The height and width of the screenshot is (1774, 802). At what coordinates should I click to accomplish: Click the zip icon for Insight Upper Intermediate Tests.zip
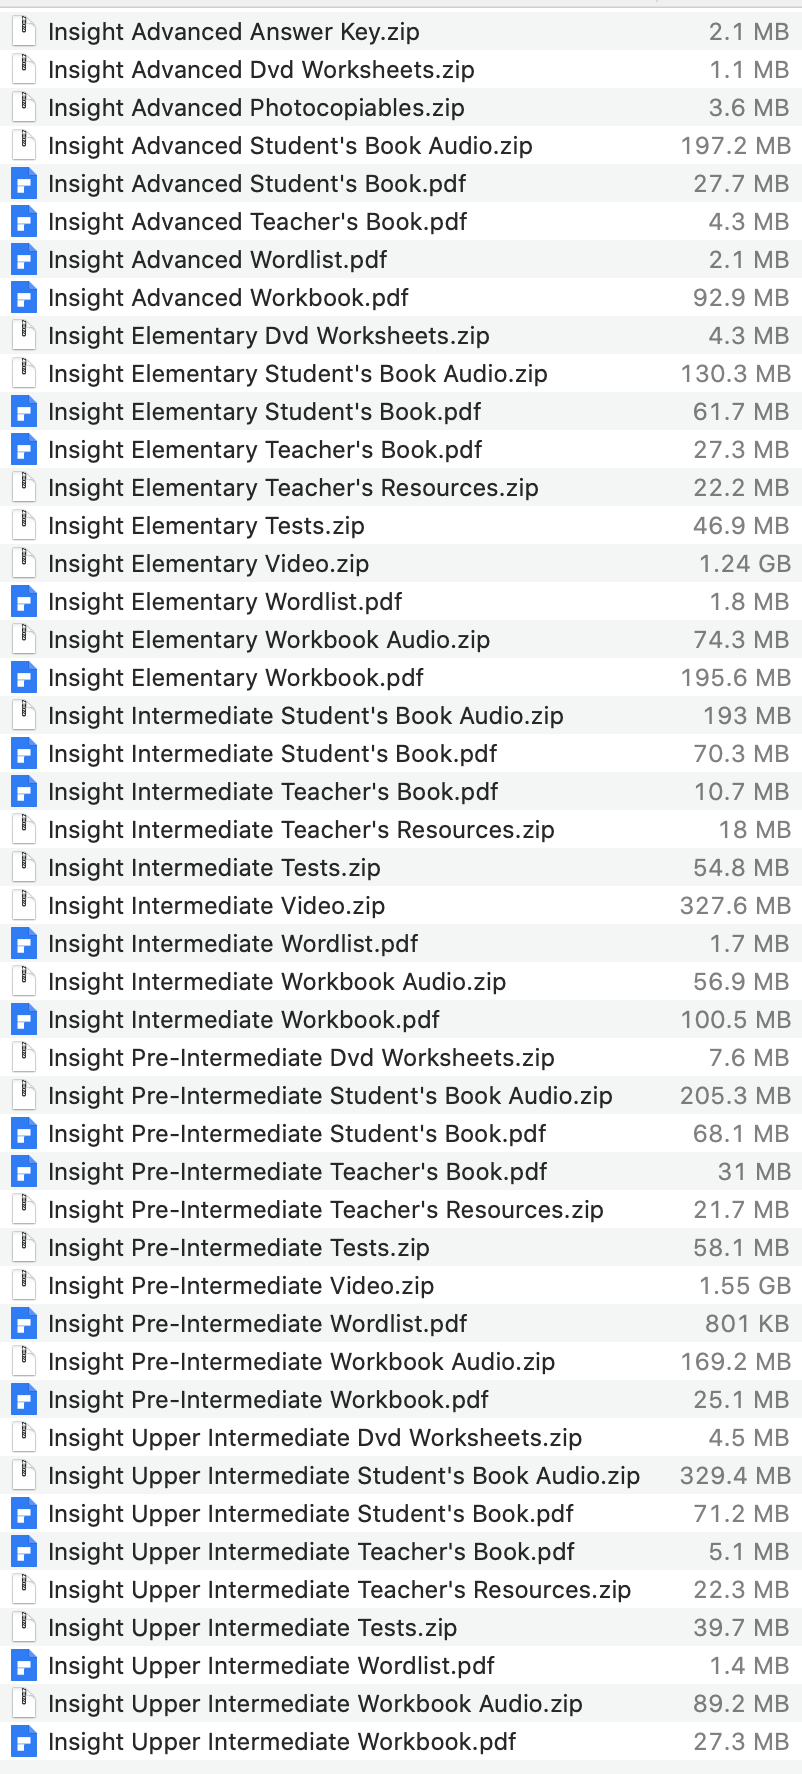(23, 1628)
